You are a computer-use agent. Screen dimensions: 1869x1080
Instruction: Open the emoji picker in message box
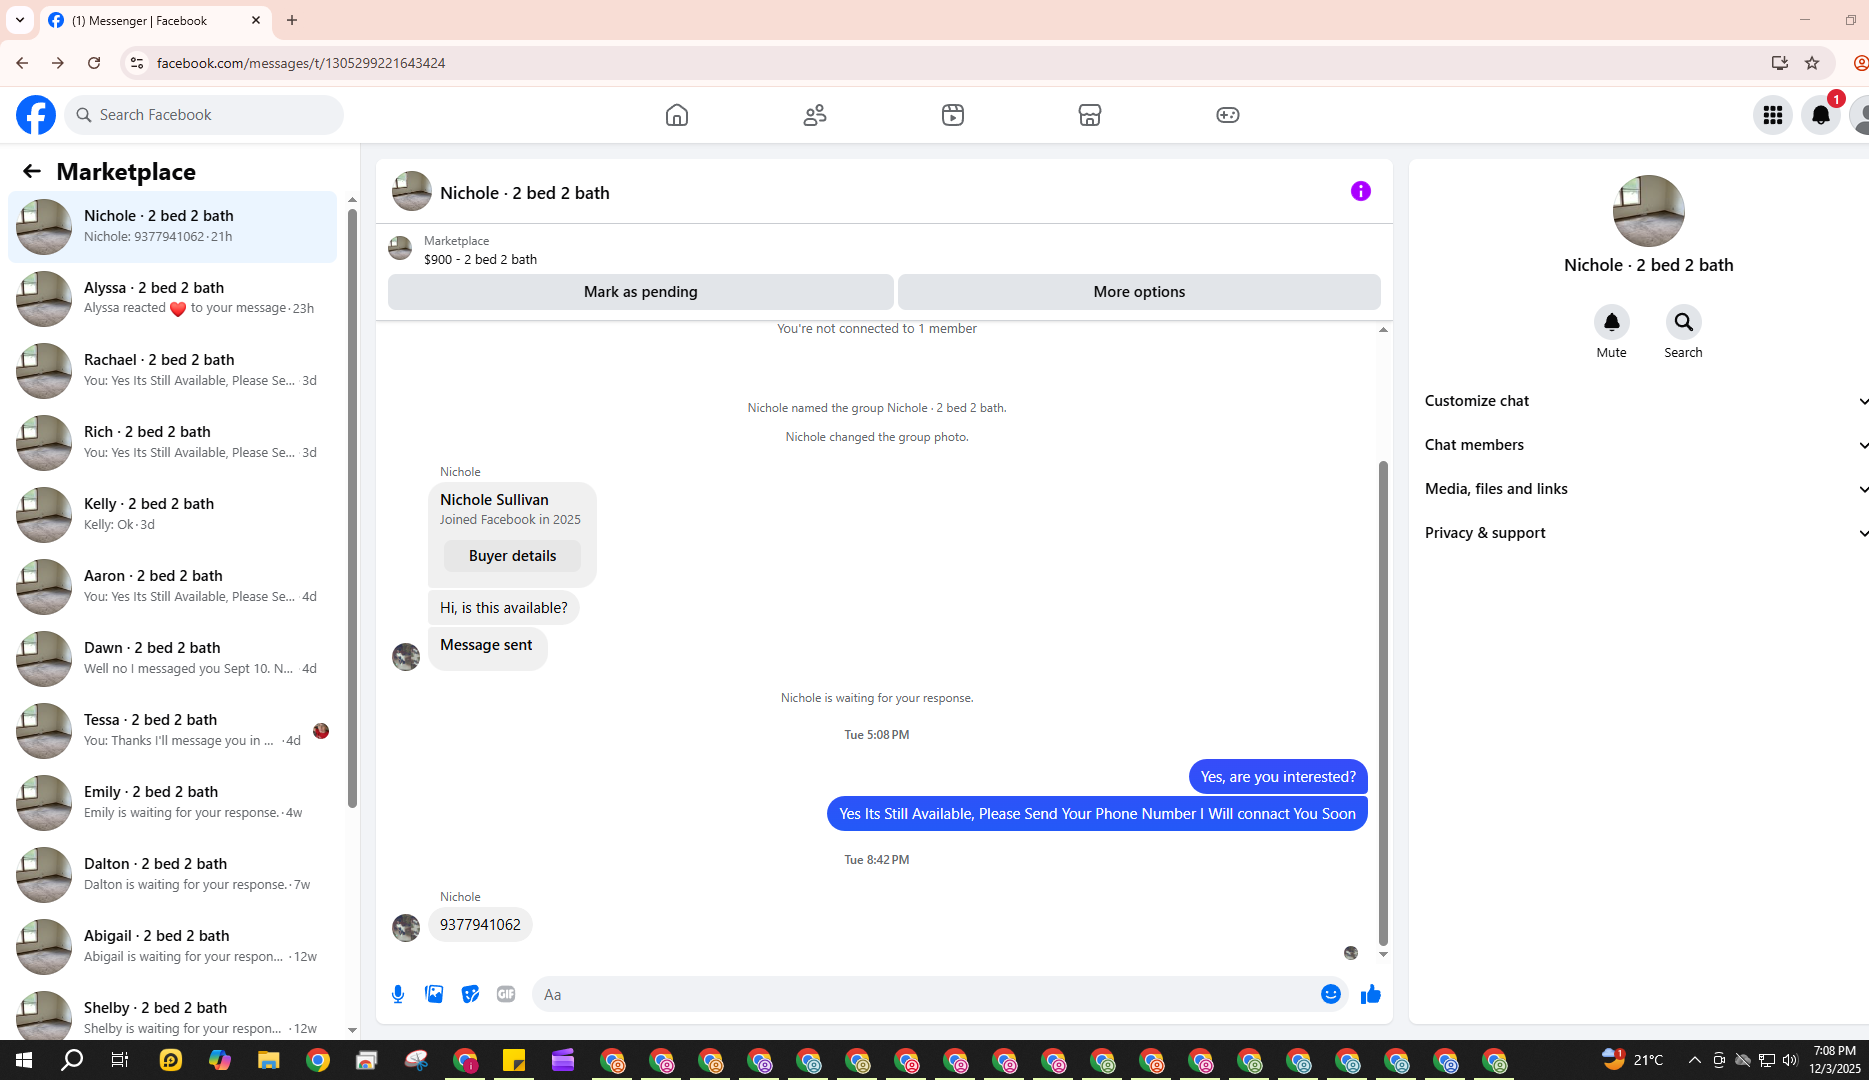point(1331,994)
